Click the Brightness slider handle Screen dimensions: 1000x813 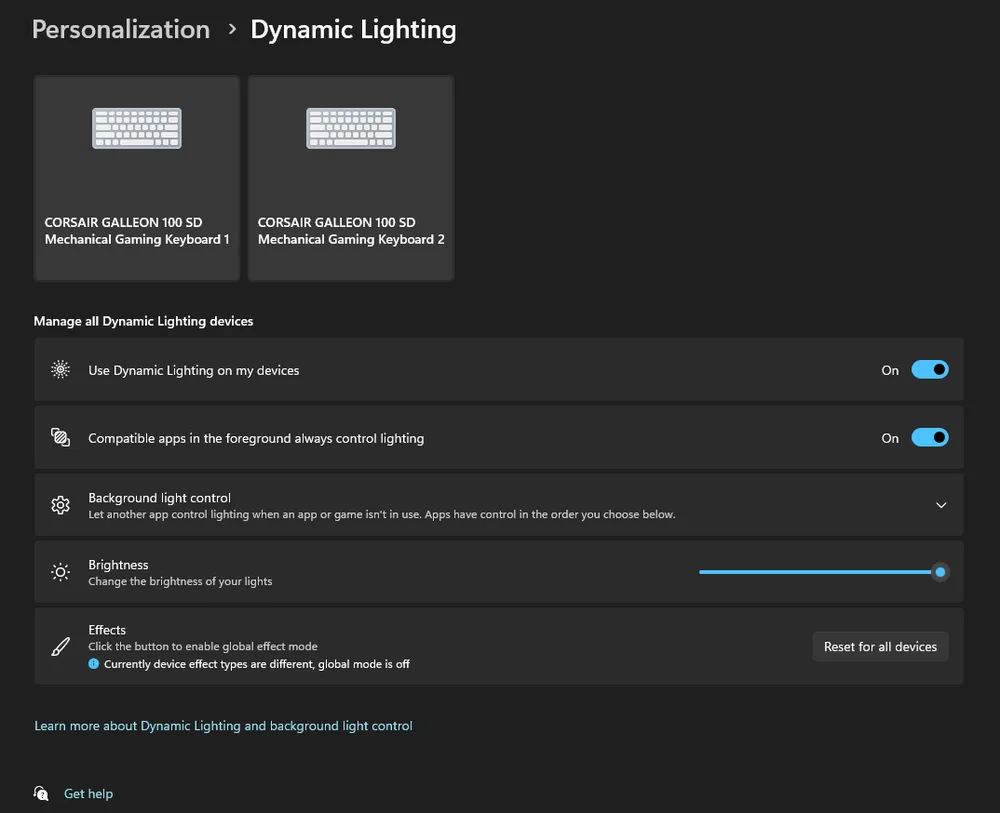click(939, 571)
